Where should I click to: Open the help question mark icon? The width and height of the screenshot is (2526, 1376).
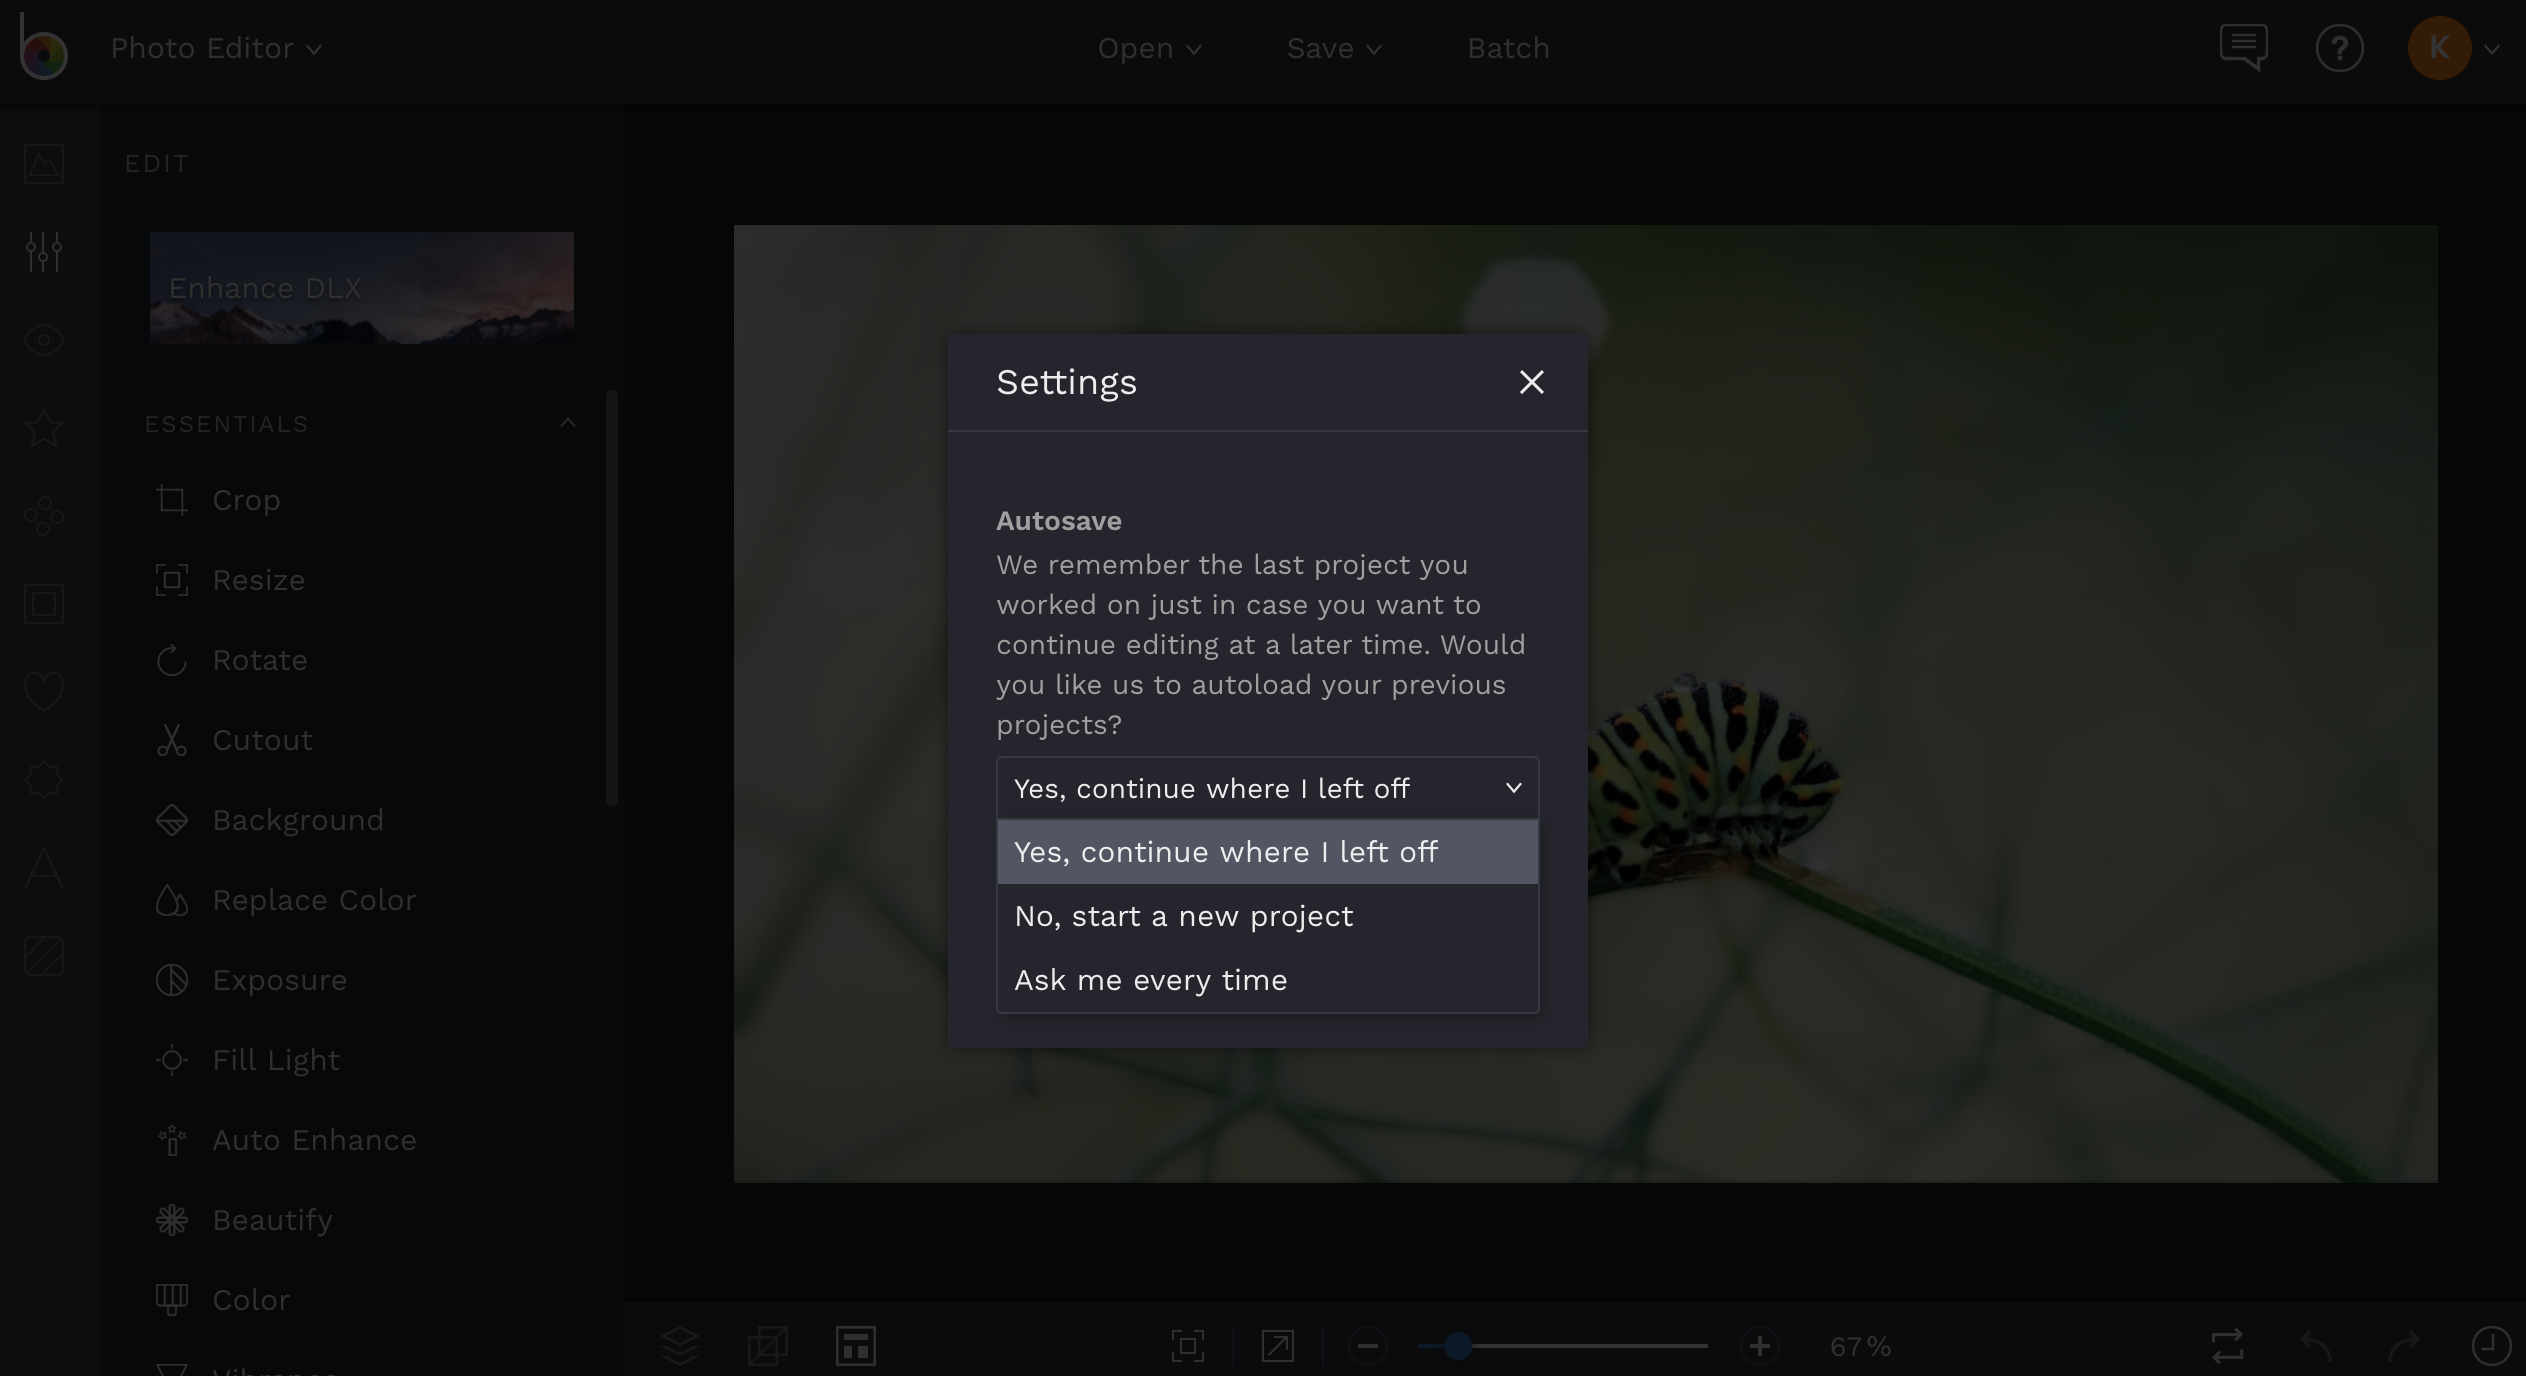pyautogui.click(x=2339, y=48)
